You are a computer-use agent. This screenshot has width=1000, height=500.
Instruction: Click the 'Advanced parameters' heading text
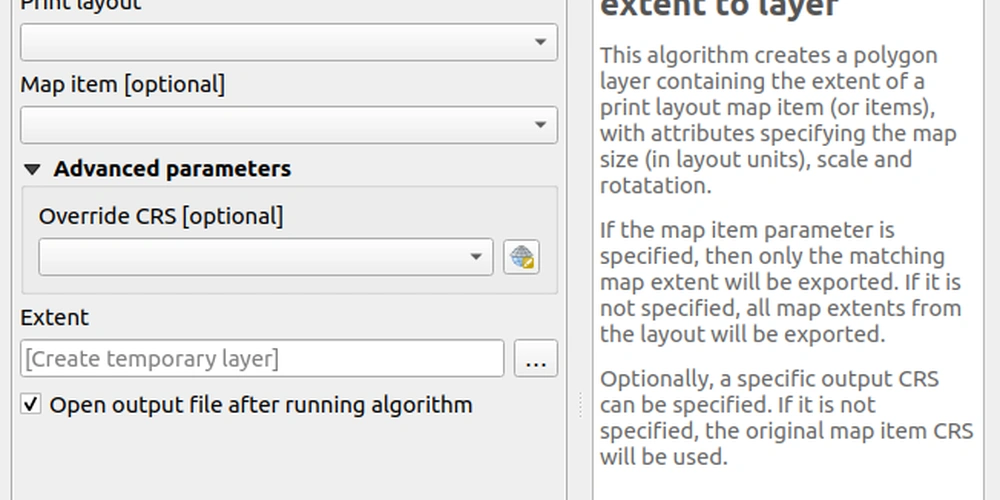coord(172,169)
